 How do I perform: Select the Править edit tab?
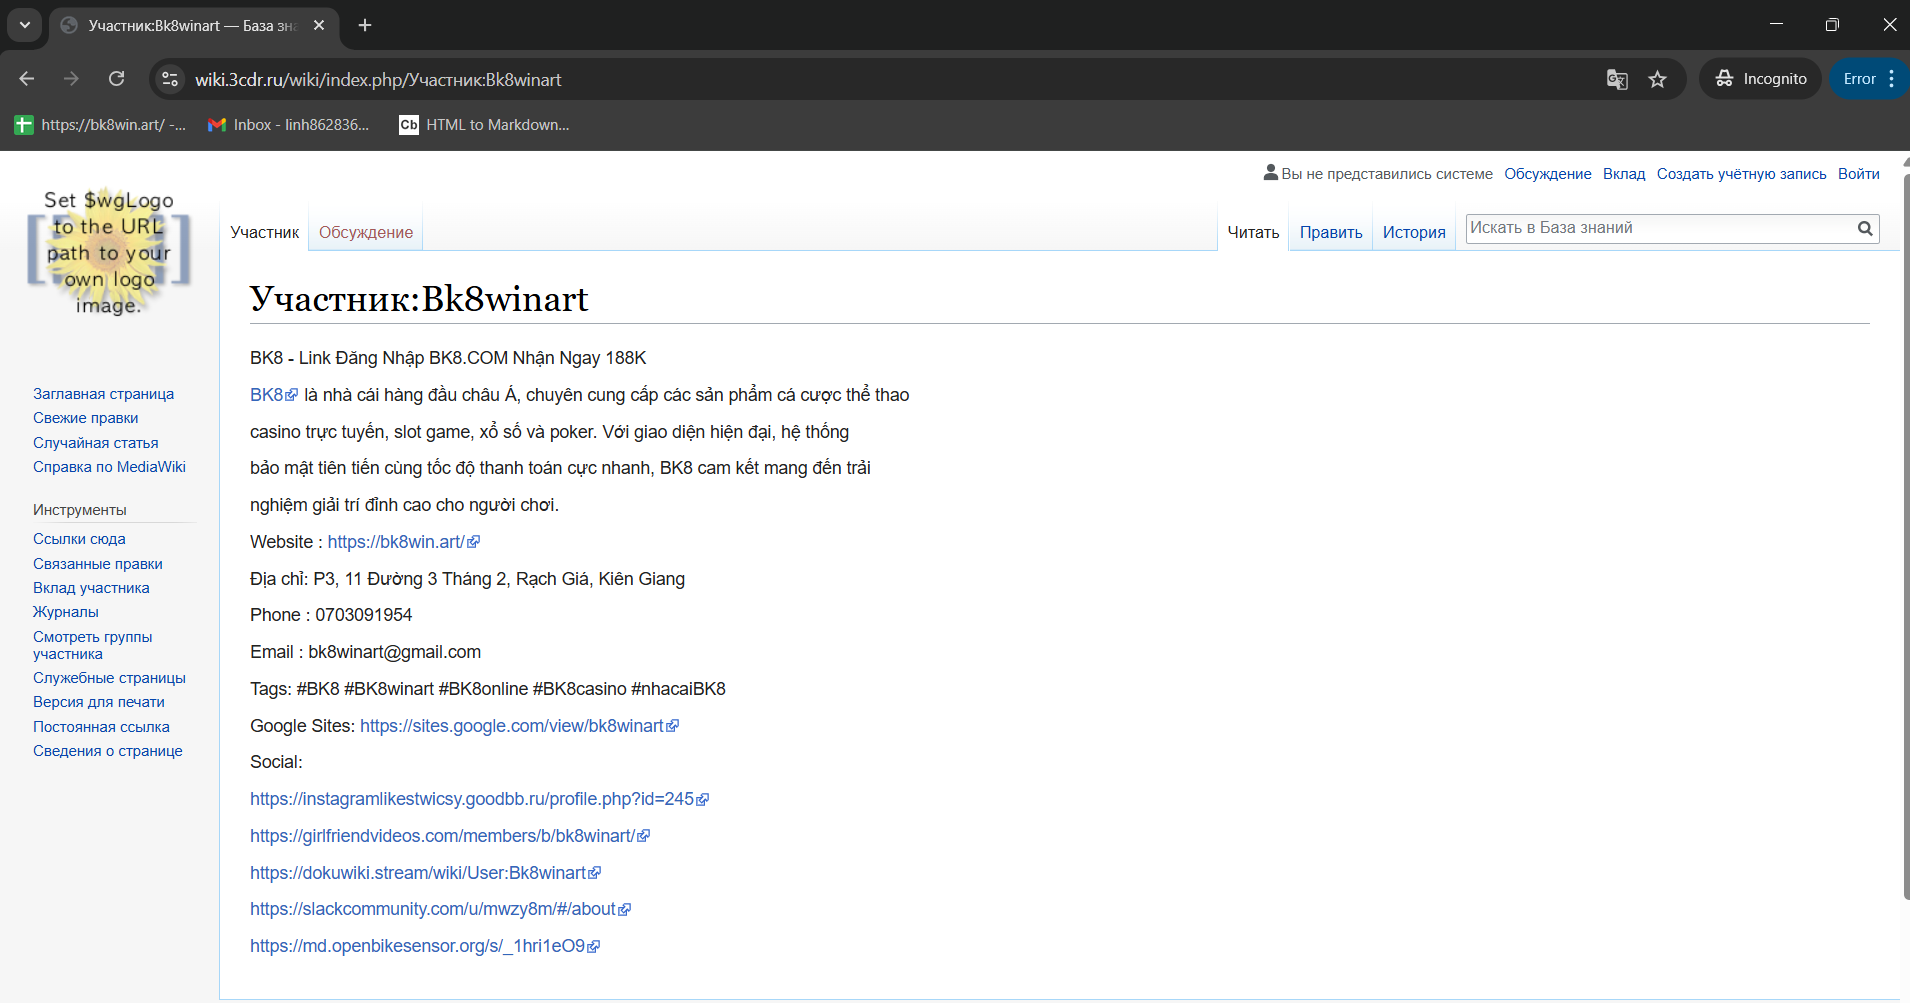point(1330,232)
